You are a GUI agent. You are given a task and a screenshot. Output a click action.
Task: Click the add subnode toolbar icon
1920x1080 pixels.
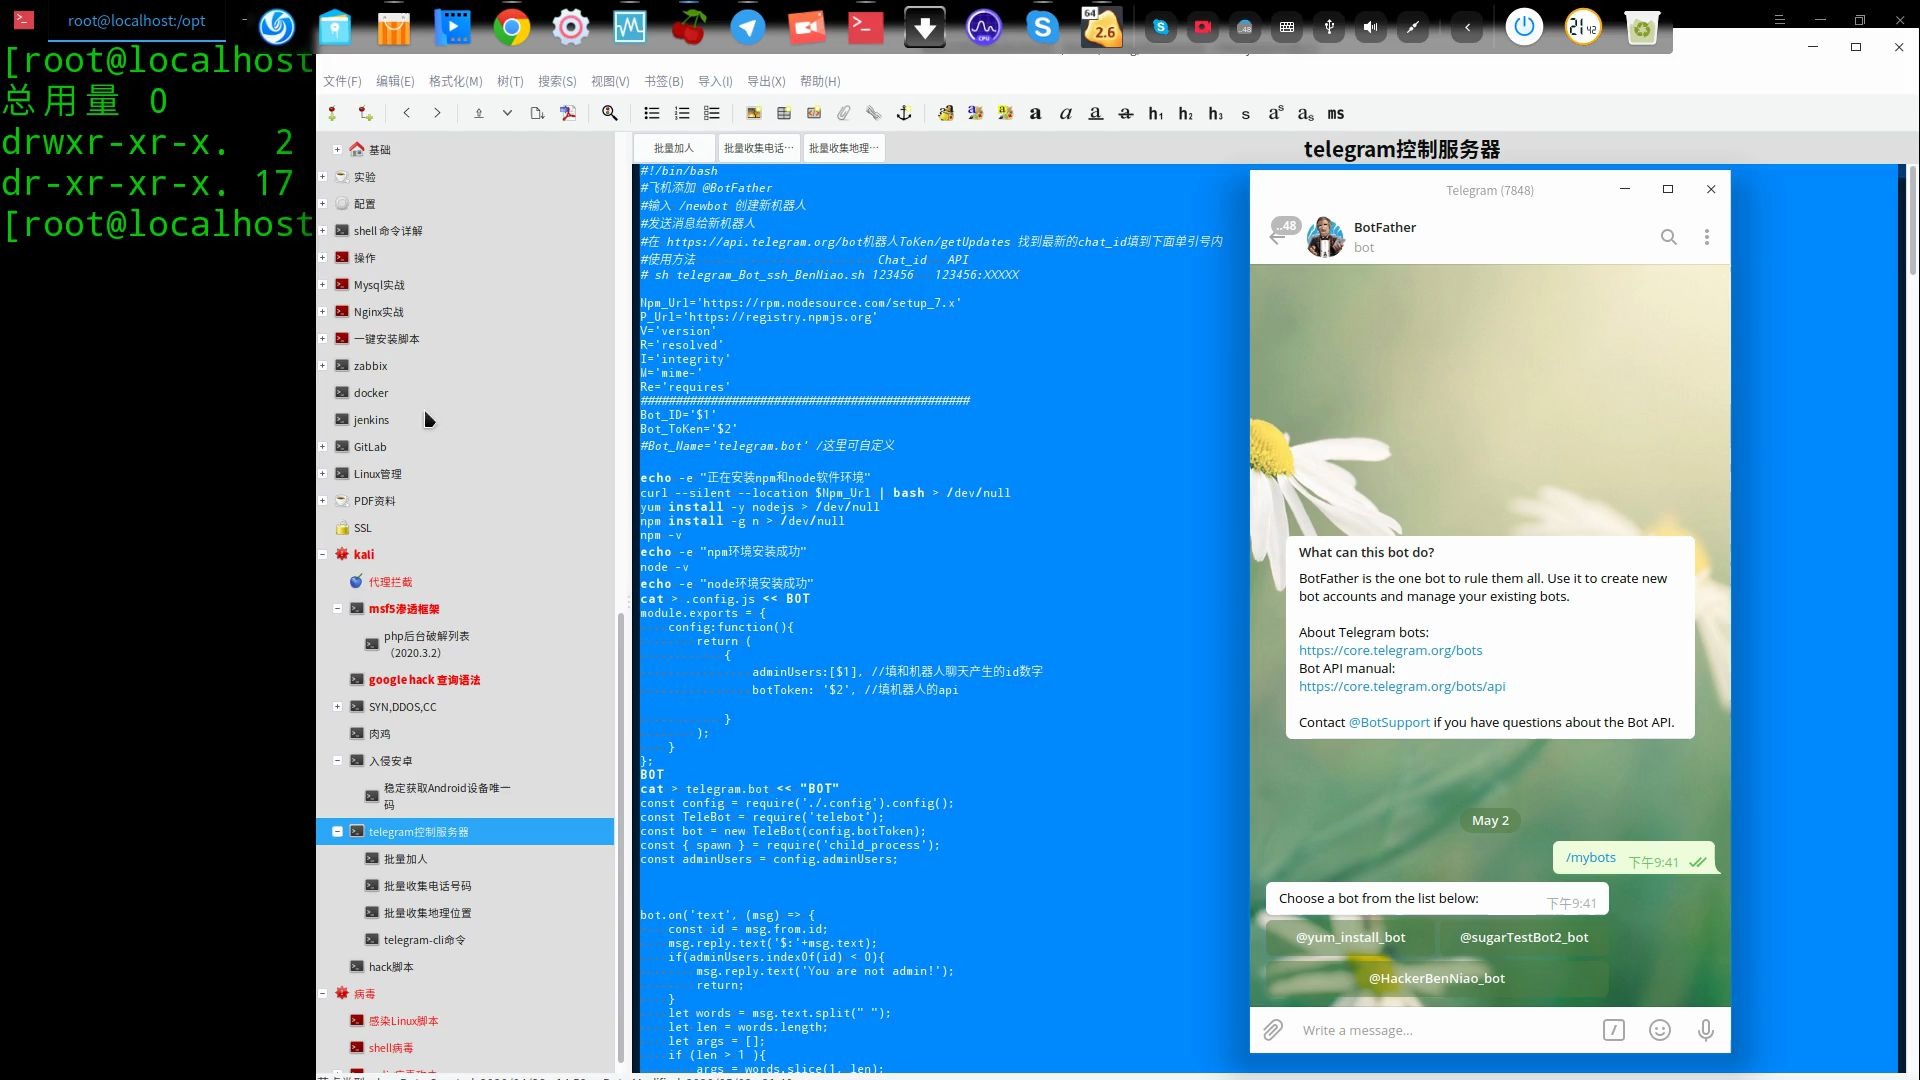365,113
